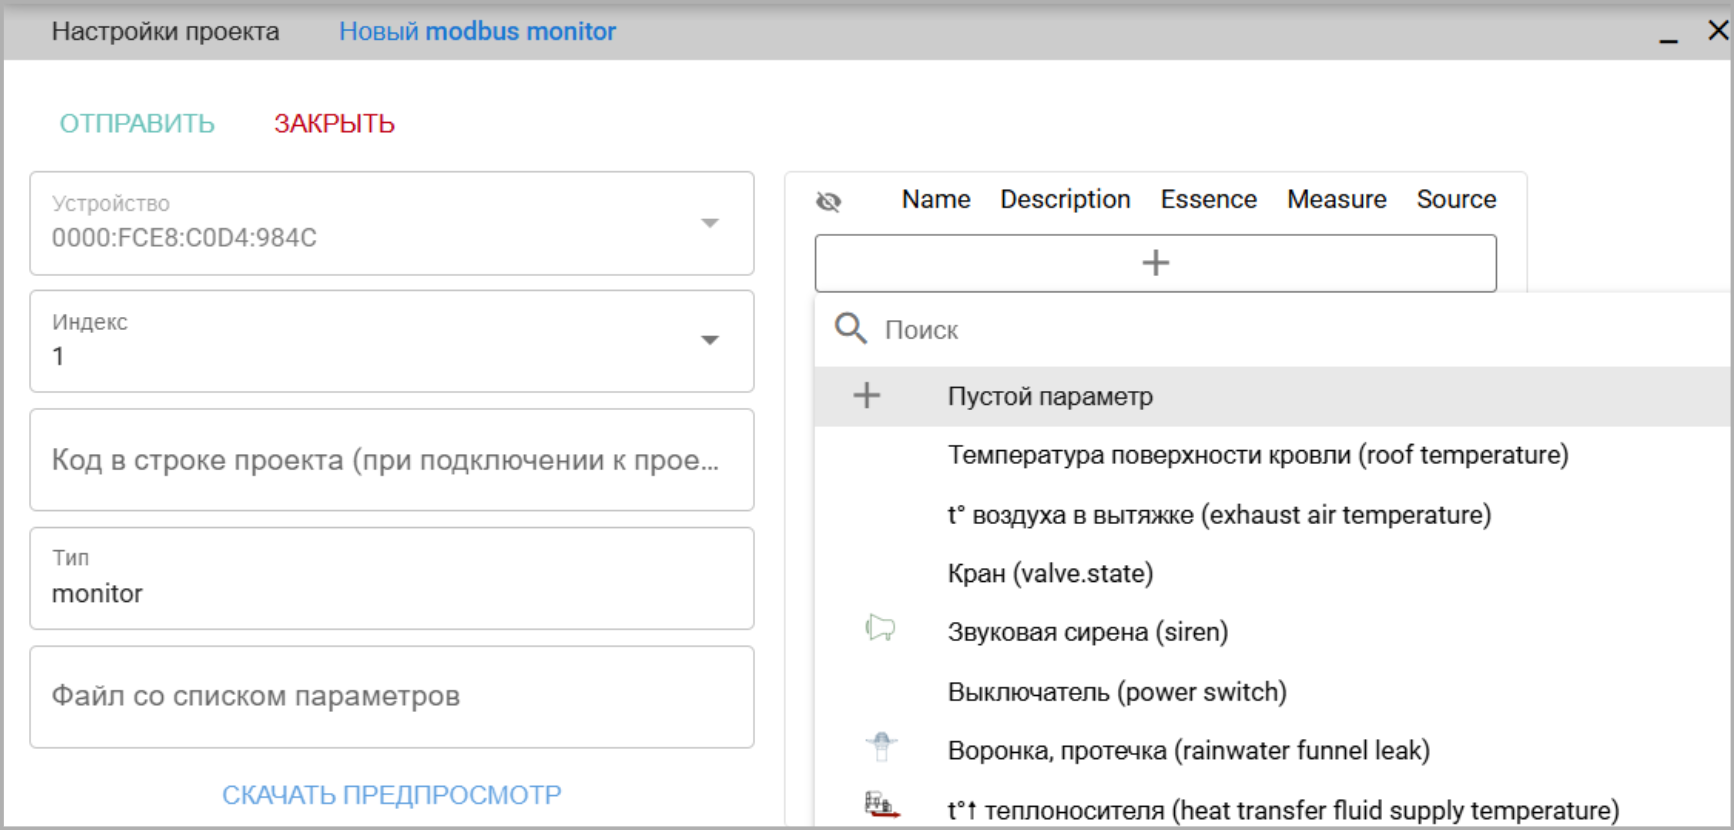Click the plus icon beside Пустой параметр
Viewport: 1734px width, 830px height.
click(x=867, y=396)
